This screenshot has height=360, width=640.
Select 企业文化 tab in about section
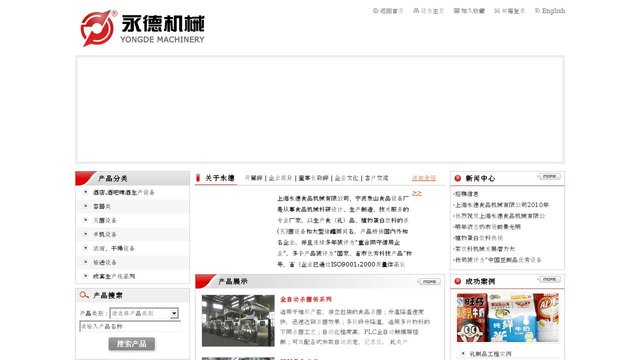pos(346,178)
